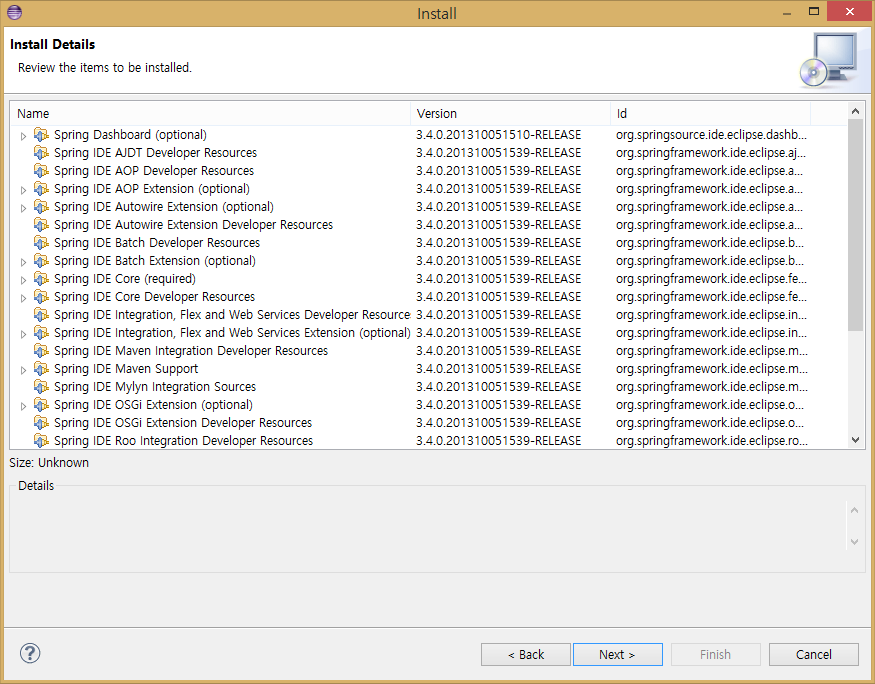Click the Spring Dashboard (optional) feature icon

click(x=41, y=134)
